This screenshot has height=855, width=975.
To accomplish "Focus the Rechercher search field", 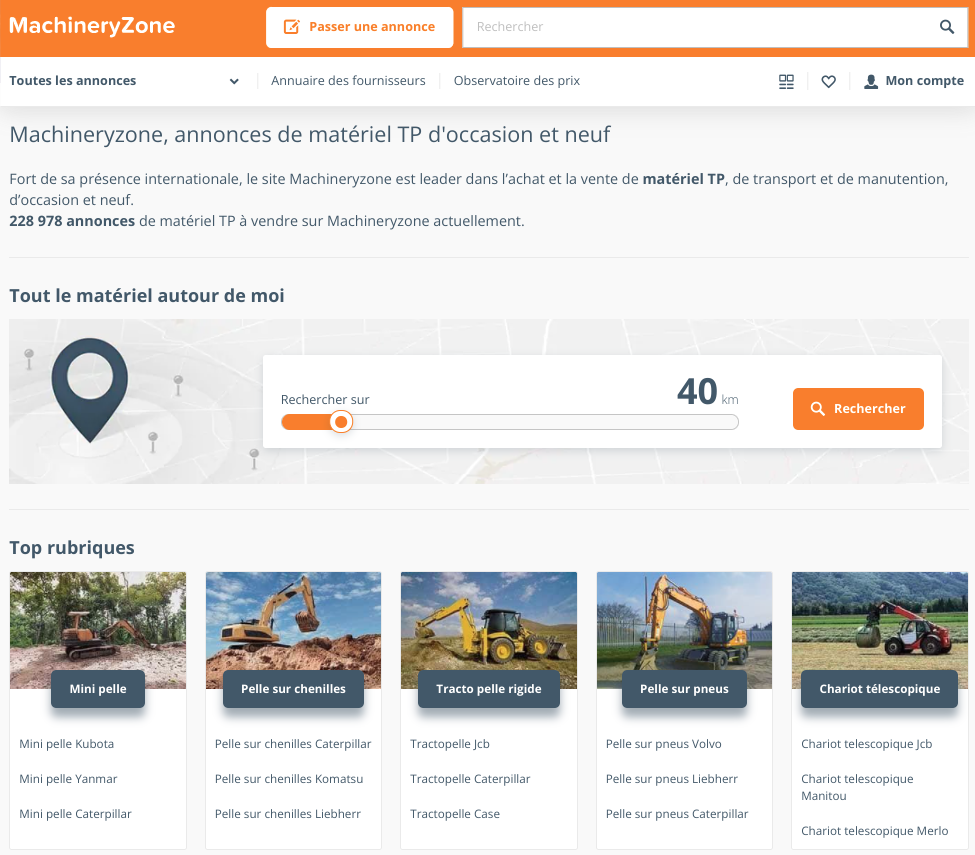I will [x=700, y=27].
